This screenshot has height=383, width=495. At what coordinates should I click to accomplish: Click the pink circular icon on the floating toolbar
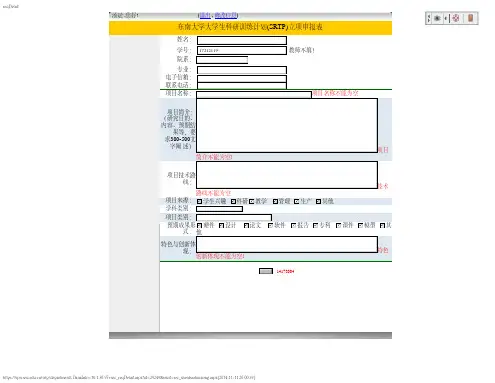[x=456, y=18]
